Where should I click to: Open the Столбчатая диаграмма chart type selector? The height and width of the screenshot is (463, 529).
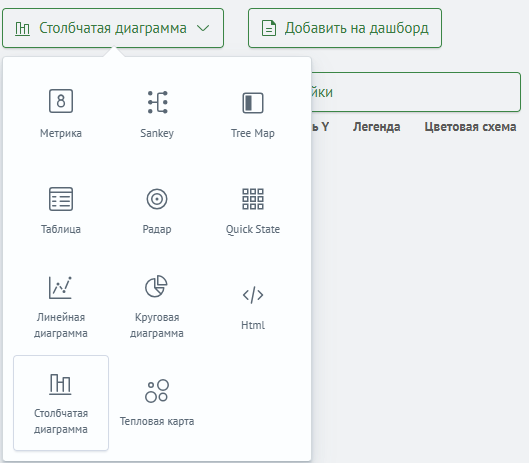(113, 28)
